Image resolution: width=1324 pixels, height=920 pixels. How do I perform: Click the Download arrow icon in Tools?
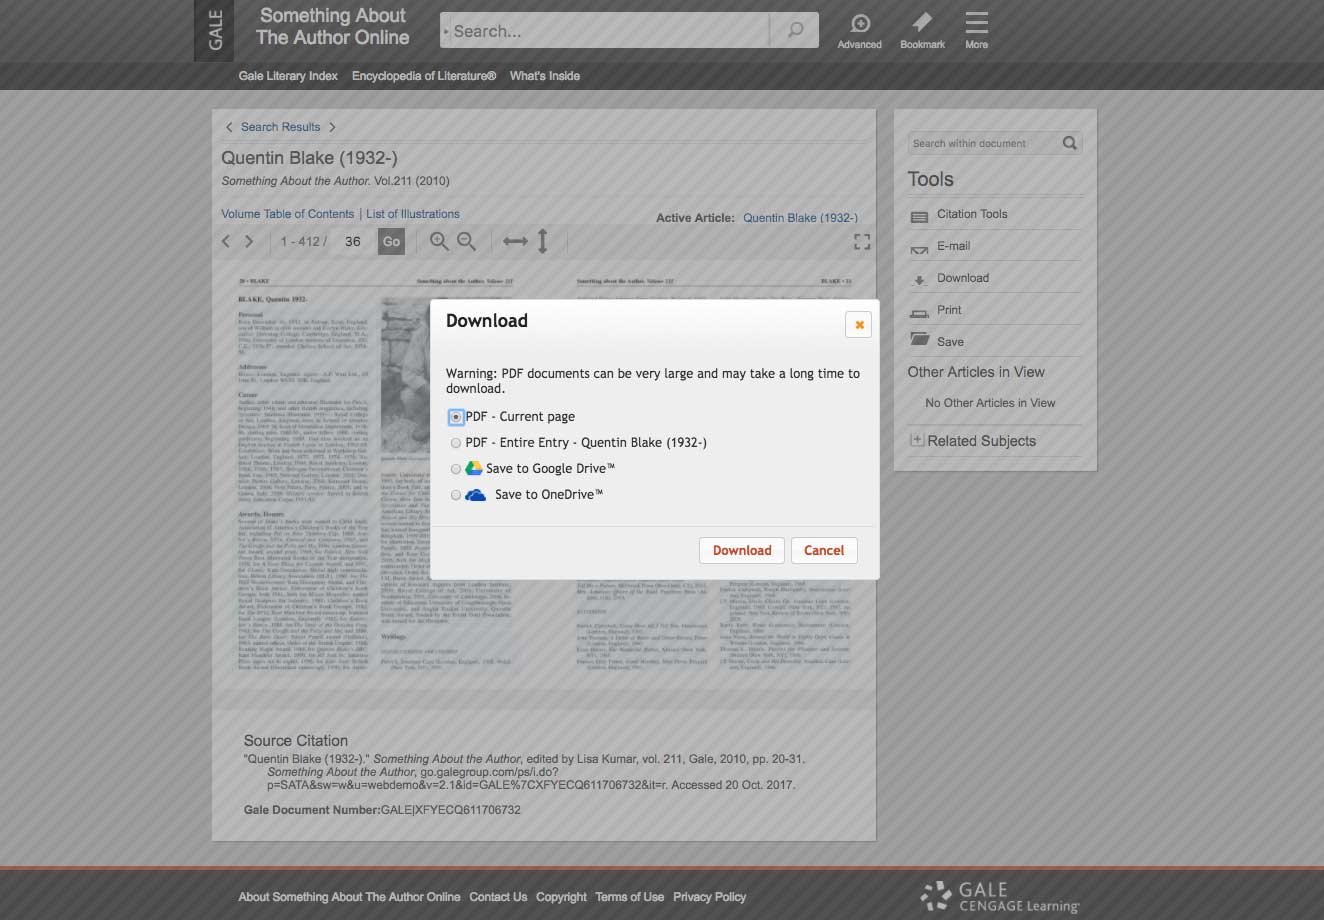919,279
